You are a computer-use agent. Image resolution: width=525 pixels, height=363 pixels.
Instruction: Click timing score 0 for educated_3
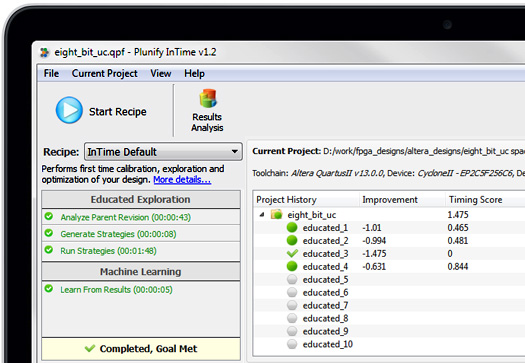click(x=450, y=253)
